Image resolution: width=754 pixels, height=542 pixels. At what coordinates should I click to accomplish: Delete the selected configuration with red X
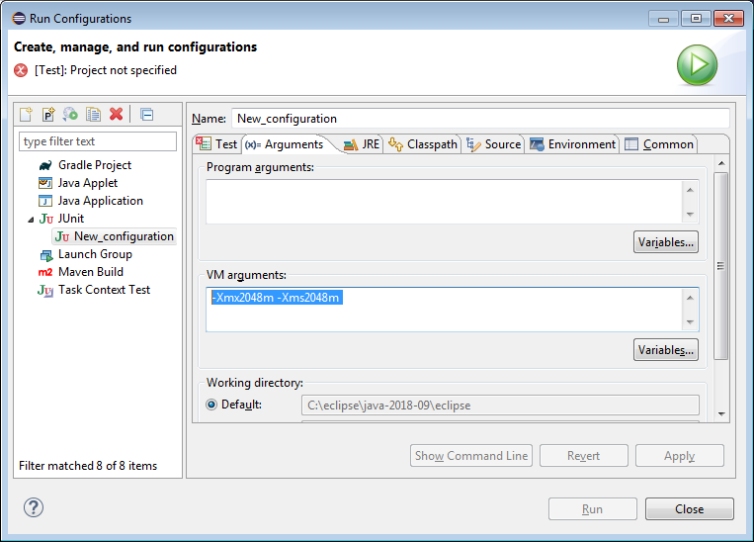(116, 115)
